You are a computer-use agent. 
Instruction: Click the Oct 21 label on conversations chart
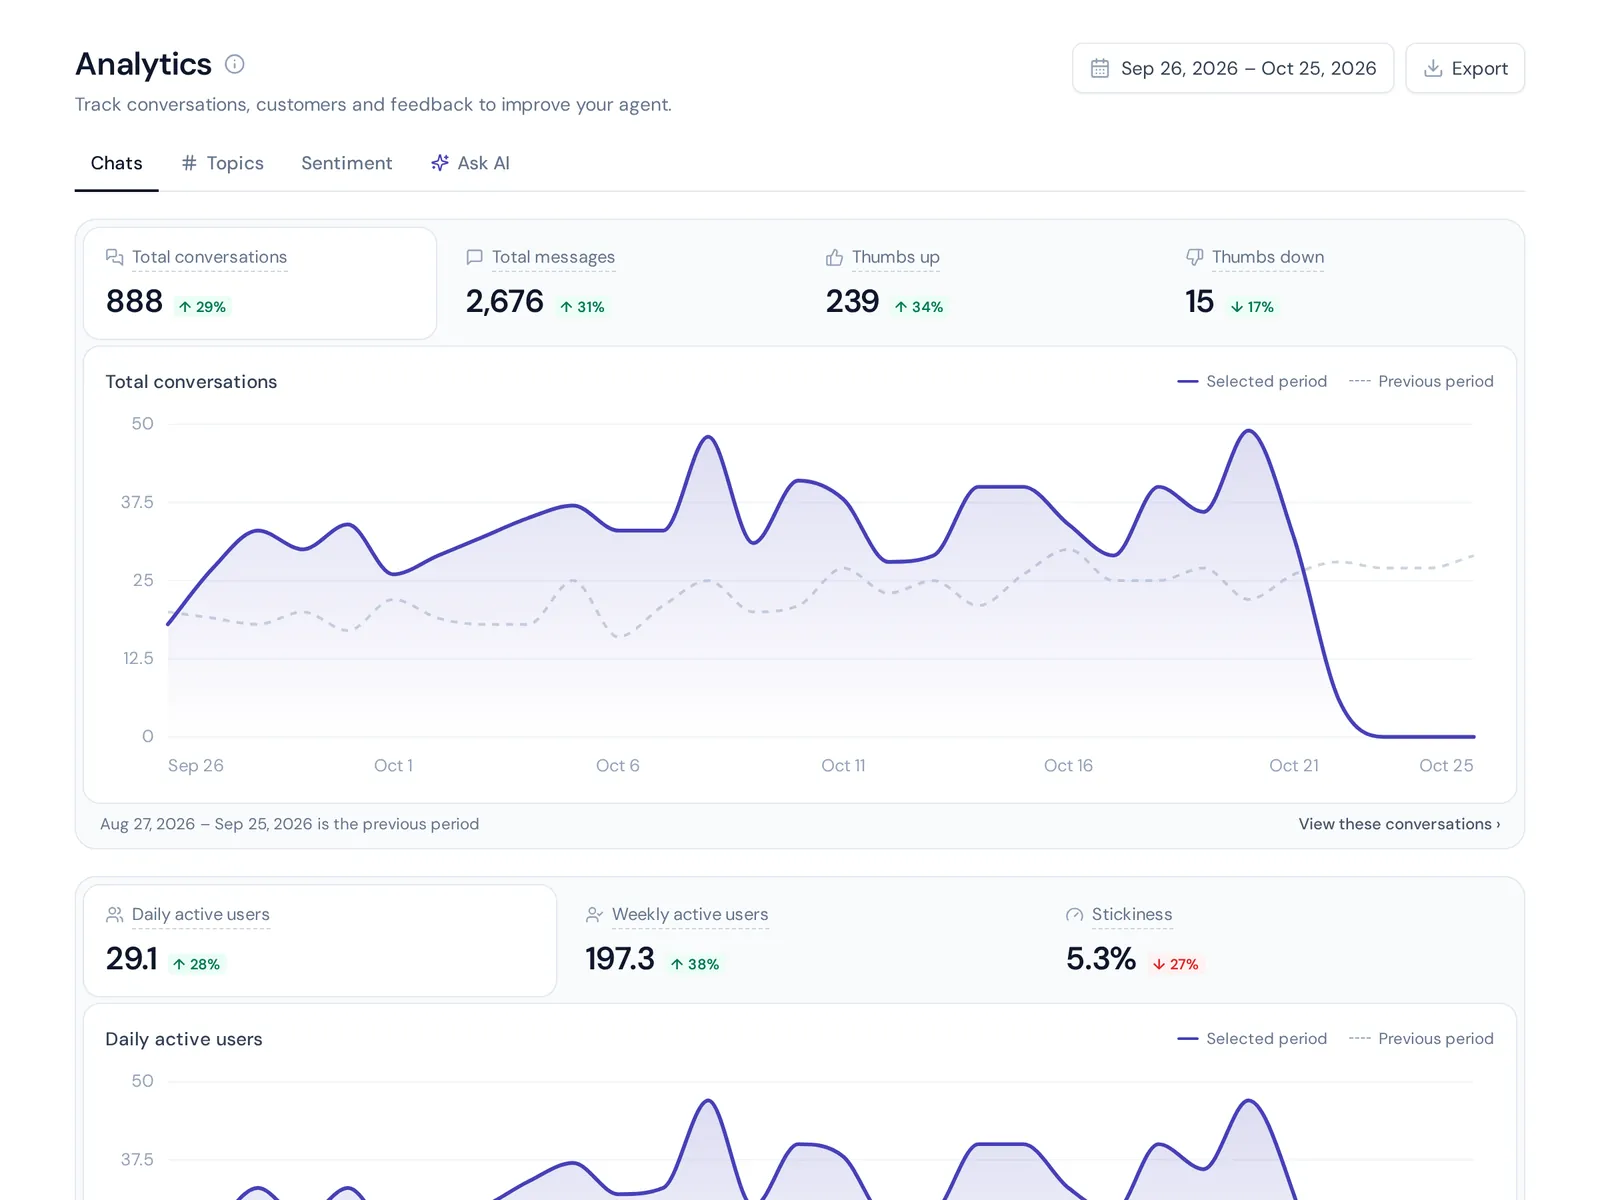click(1294, 766)
